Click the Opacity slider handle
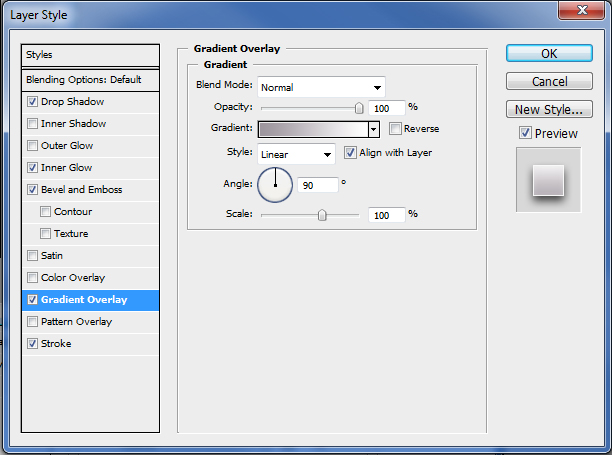 pyautogui.click(x=359, y=108)
